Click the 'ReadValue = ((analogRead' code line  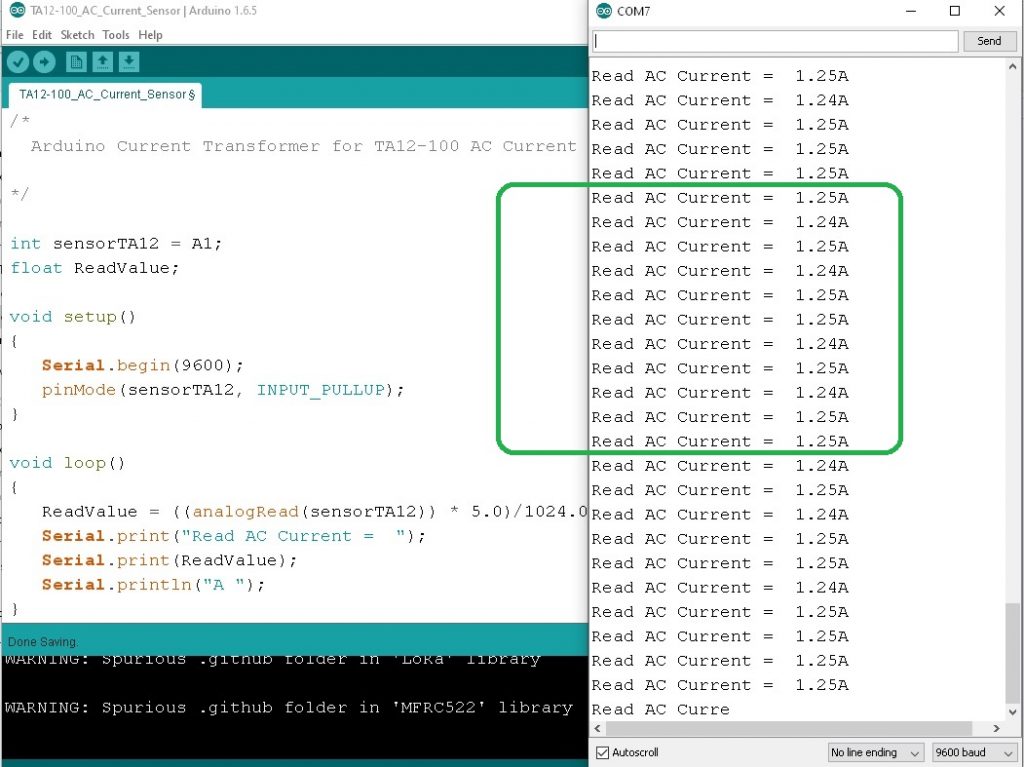(x=315, y=512)
